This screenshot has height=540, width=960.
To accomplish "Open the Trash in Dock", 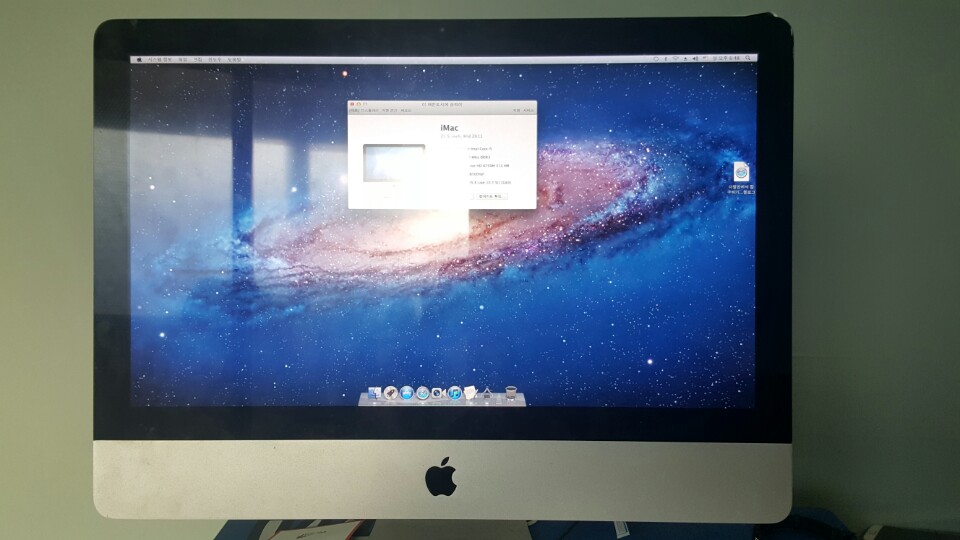I will [x=511, y=392].
